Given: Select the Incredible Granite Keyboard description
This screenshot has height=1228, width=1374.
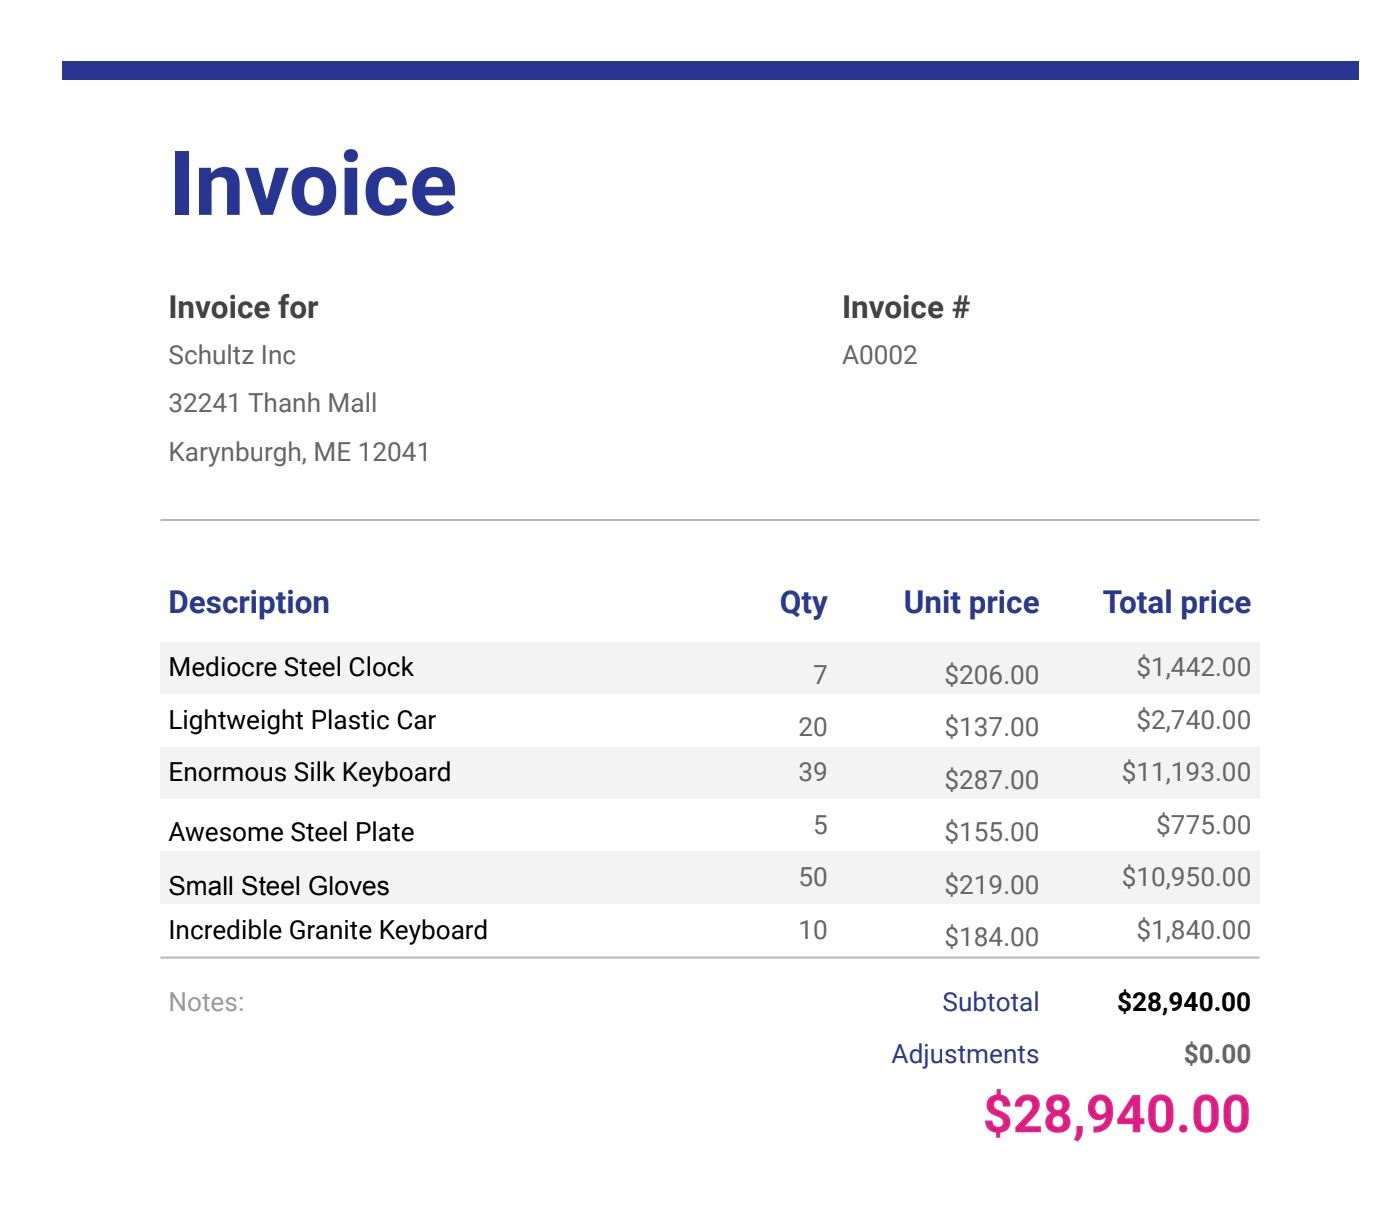Looking at the screenshot, I should pyautogui.click(x=328, y=930).
